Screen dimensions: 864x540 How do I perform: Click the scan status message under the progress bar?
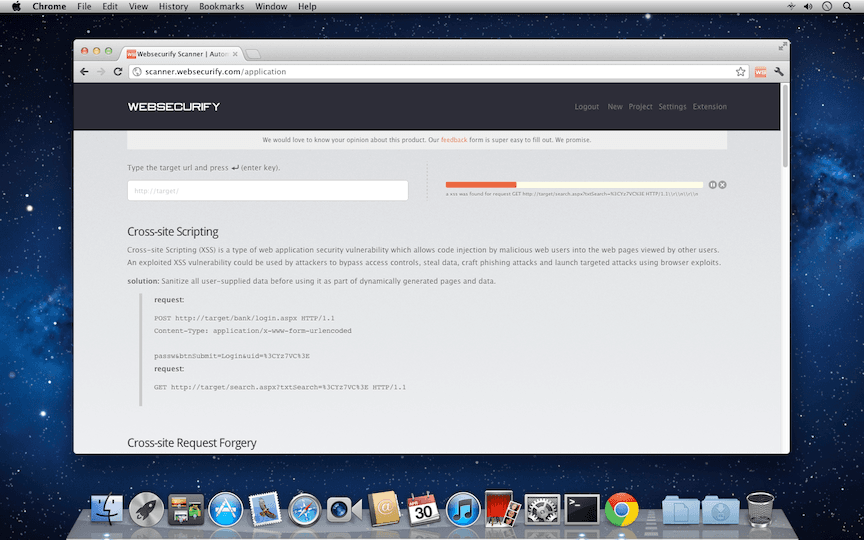click(572, 194)
